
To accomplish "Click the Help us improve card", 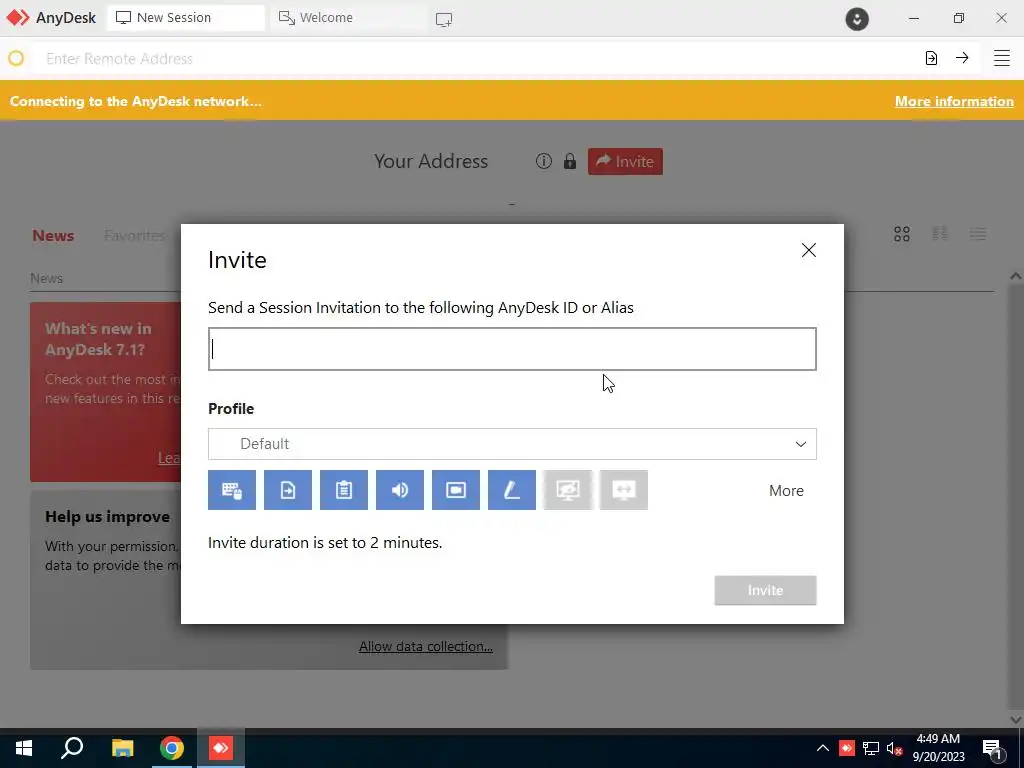I will click(x=106, y=580).
